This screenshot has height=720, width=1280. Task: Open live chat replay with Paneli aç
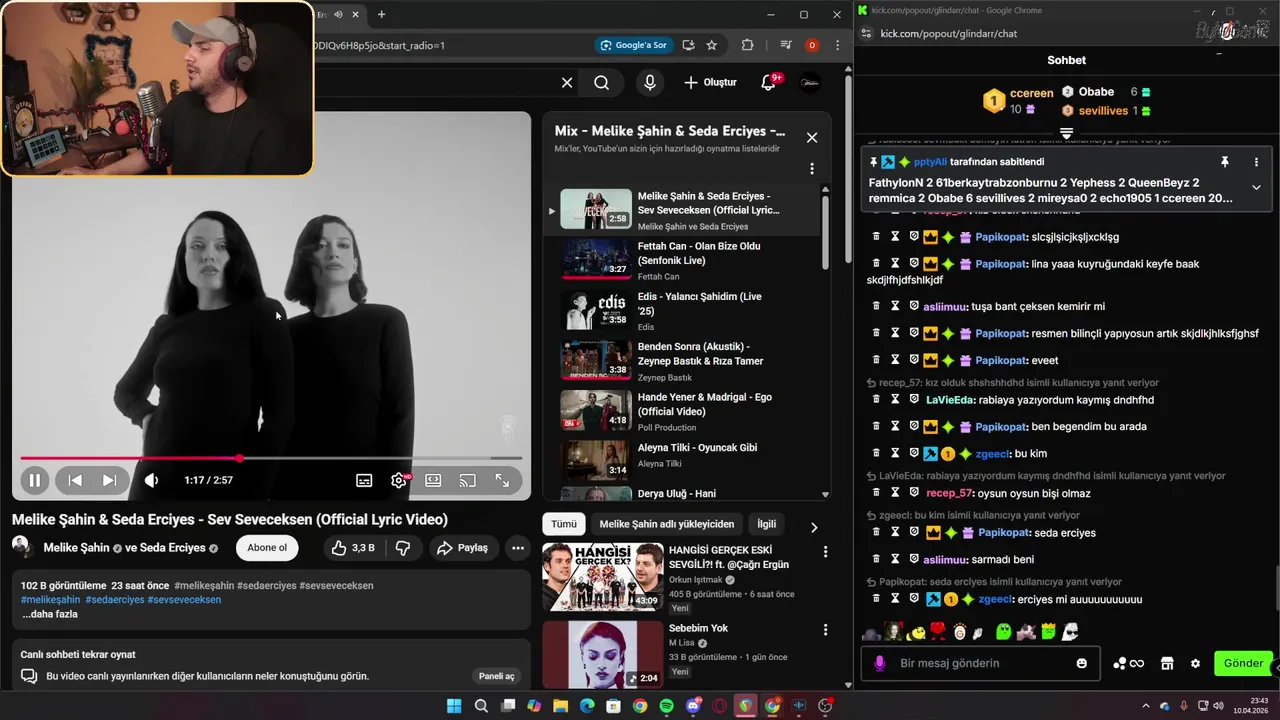(496, 676)
